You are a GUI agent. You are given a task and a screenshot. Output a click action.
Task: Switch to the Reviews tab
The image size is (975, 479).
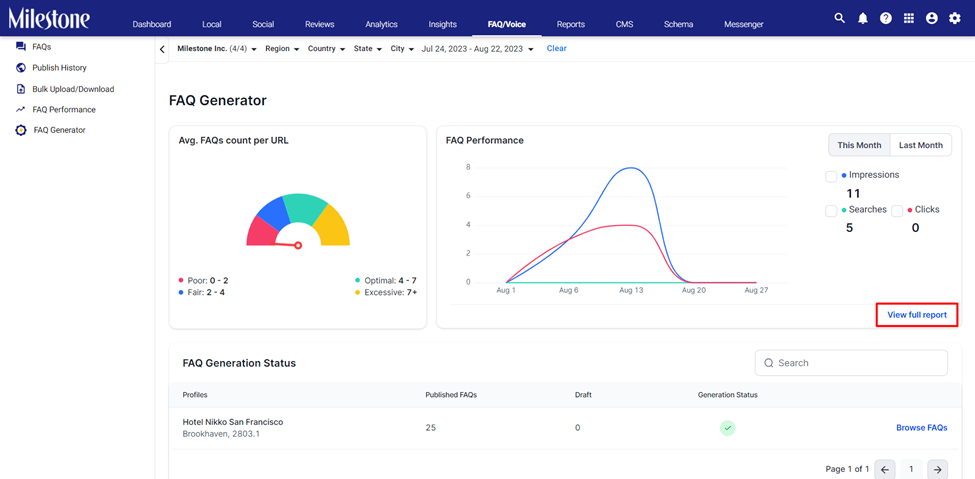(x=320, y=24)
